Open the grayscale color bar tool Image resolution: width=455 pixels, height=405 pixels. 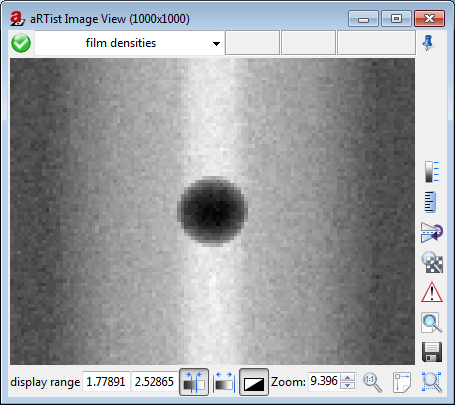(432, 172)
